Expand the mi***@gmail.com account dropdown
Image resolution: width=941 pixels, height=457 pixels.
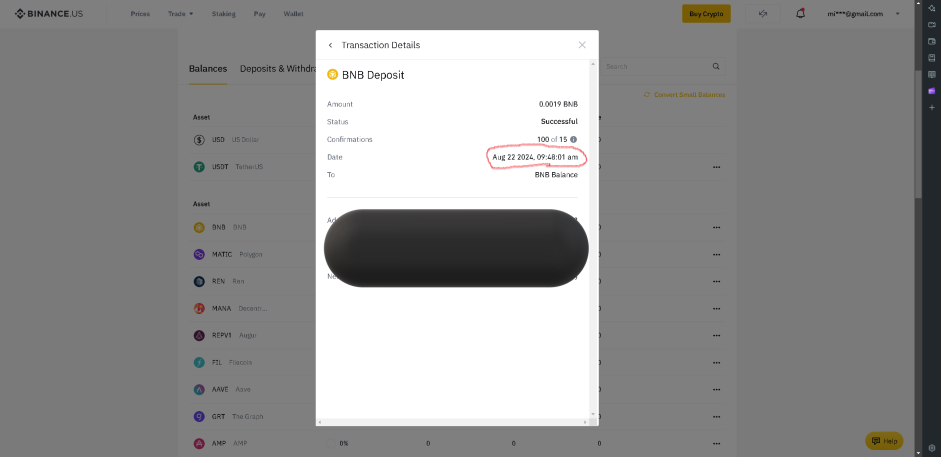864,14
